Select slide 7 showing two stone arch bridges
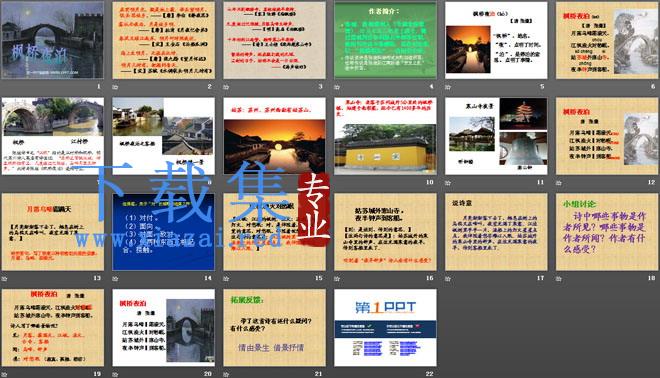The image size is (660, 378). pos(53,136)
